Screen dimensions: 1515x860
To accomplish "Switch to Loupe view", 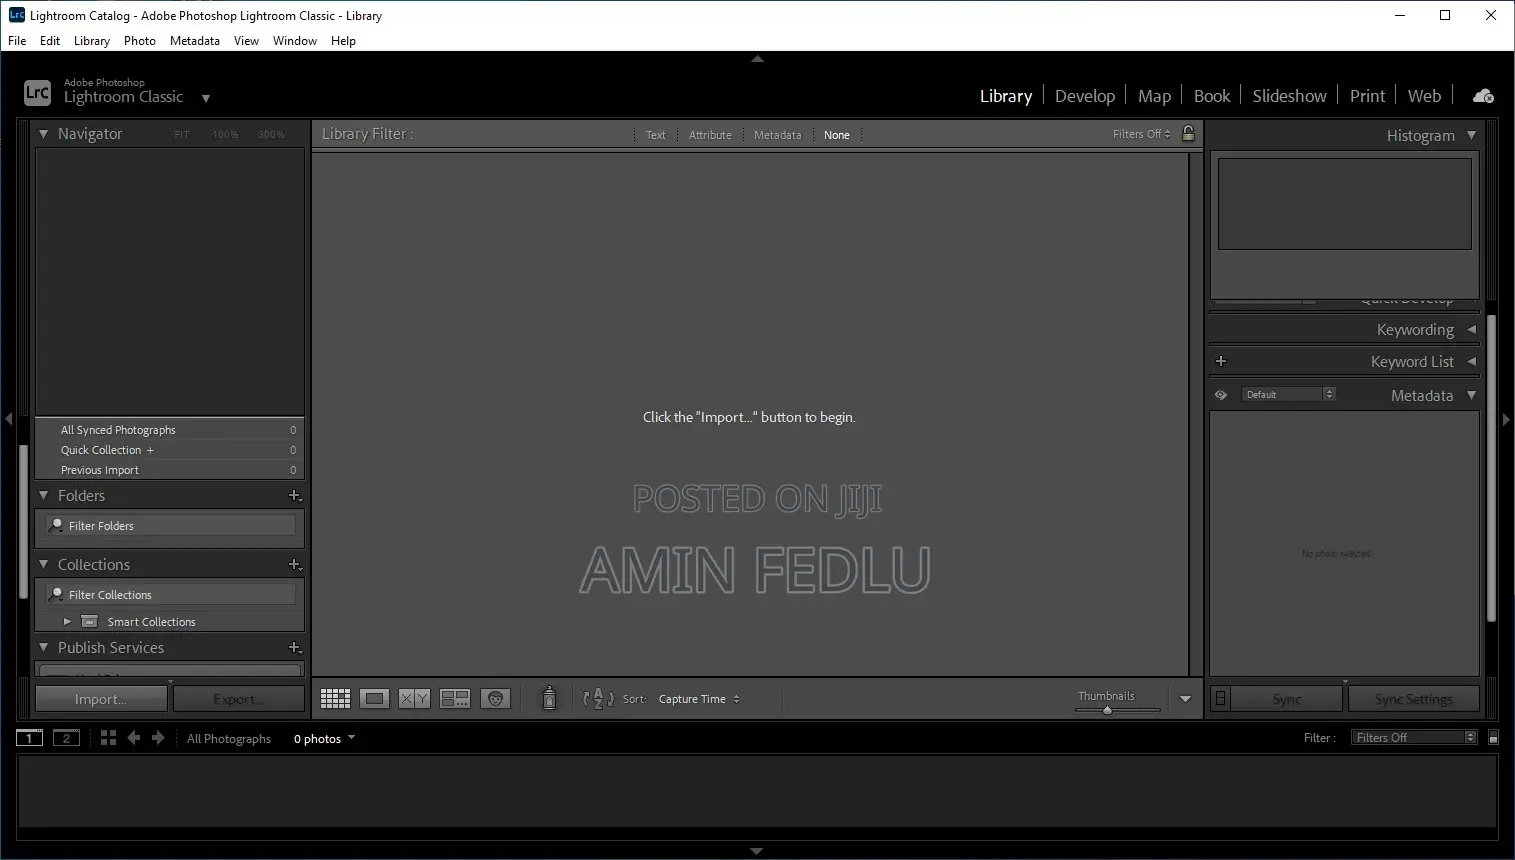I will (374, 698).
